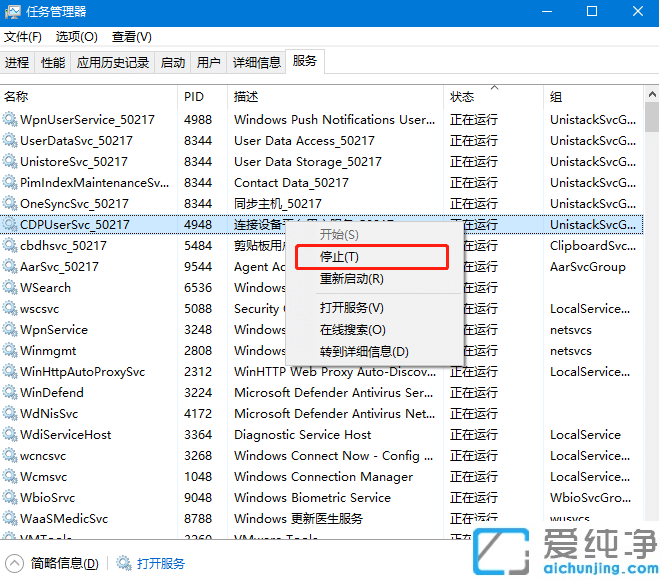Sort by the 名称 column header

point(89,97)
